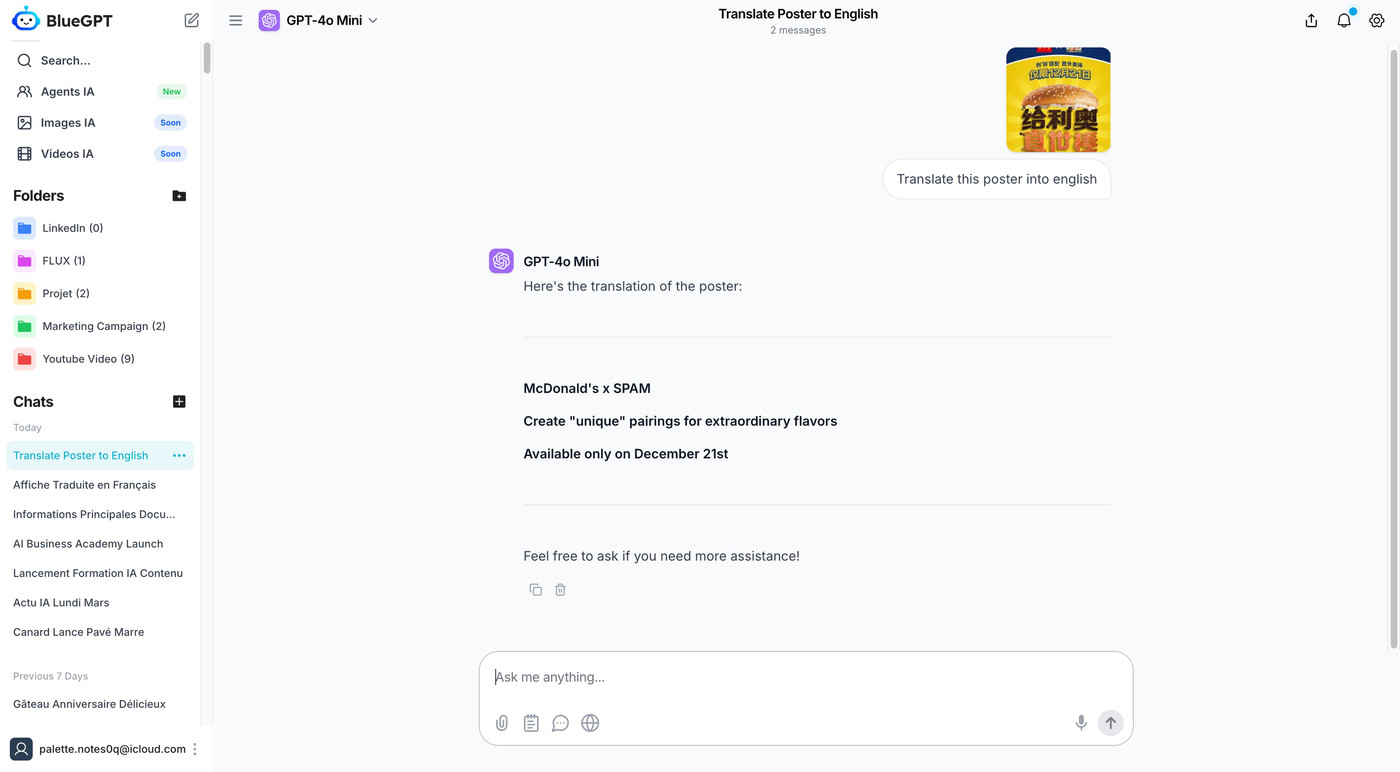1400x772 pixels.
Task: Start a new chat with compose icon
Action: [192, 20]
